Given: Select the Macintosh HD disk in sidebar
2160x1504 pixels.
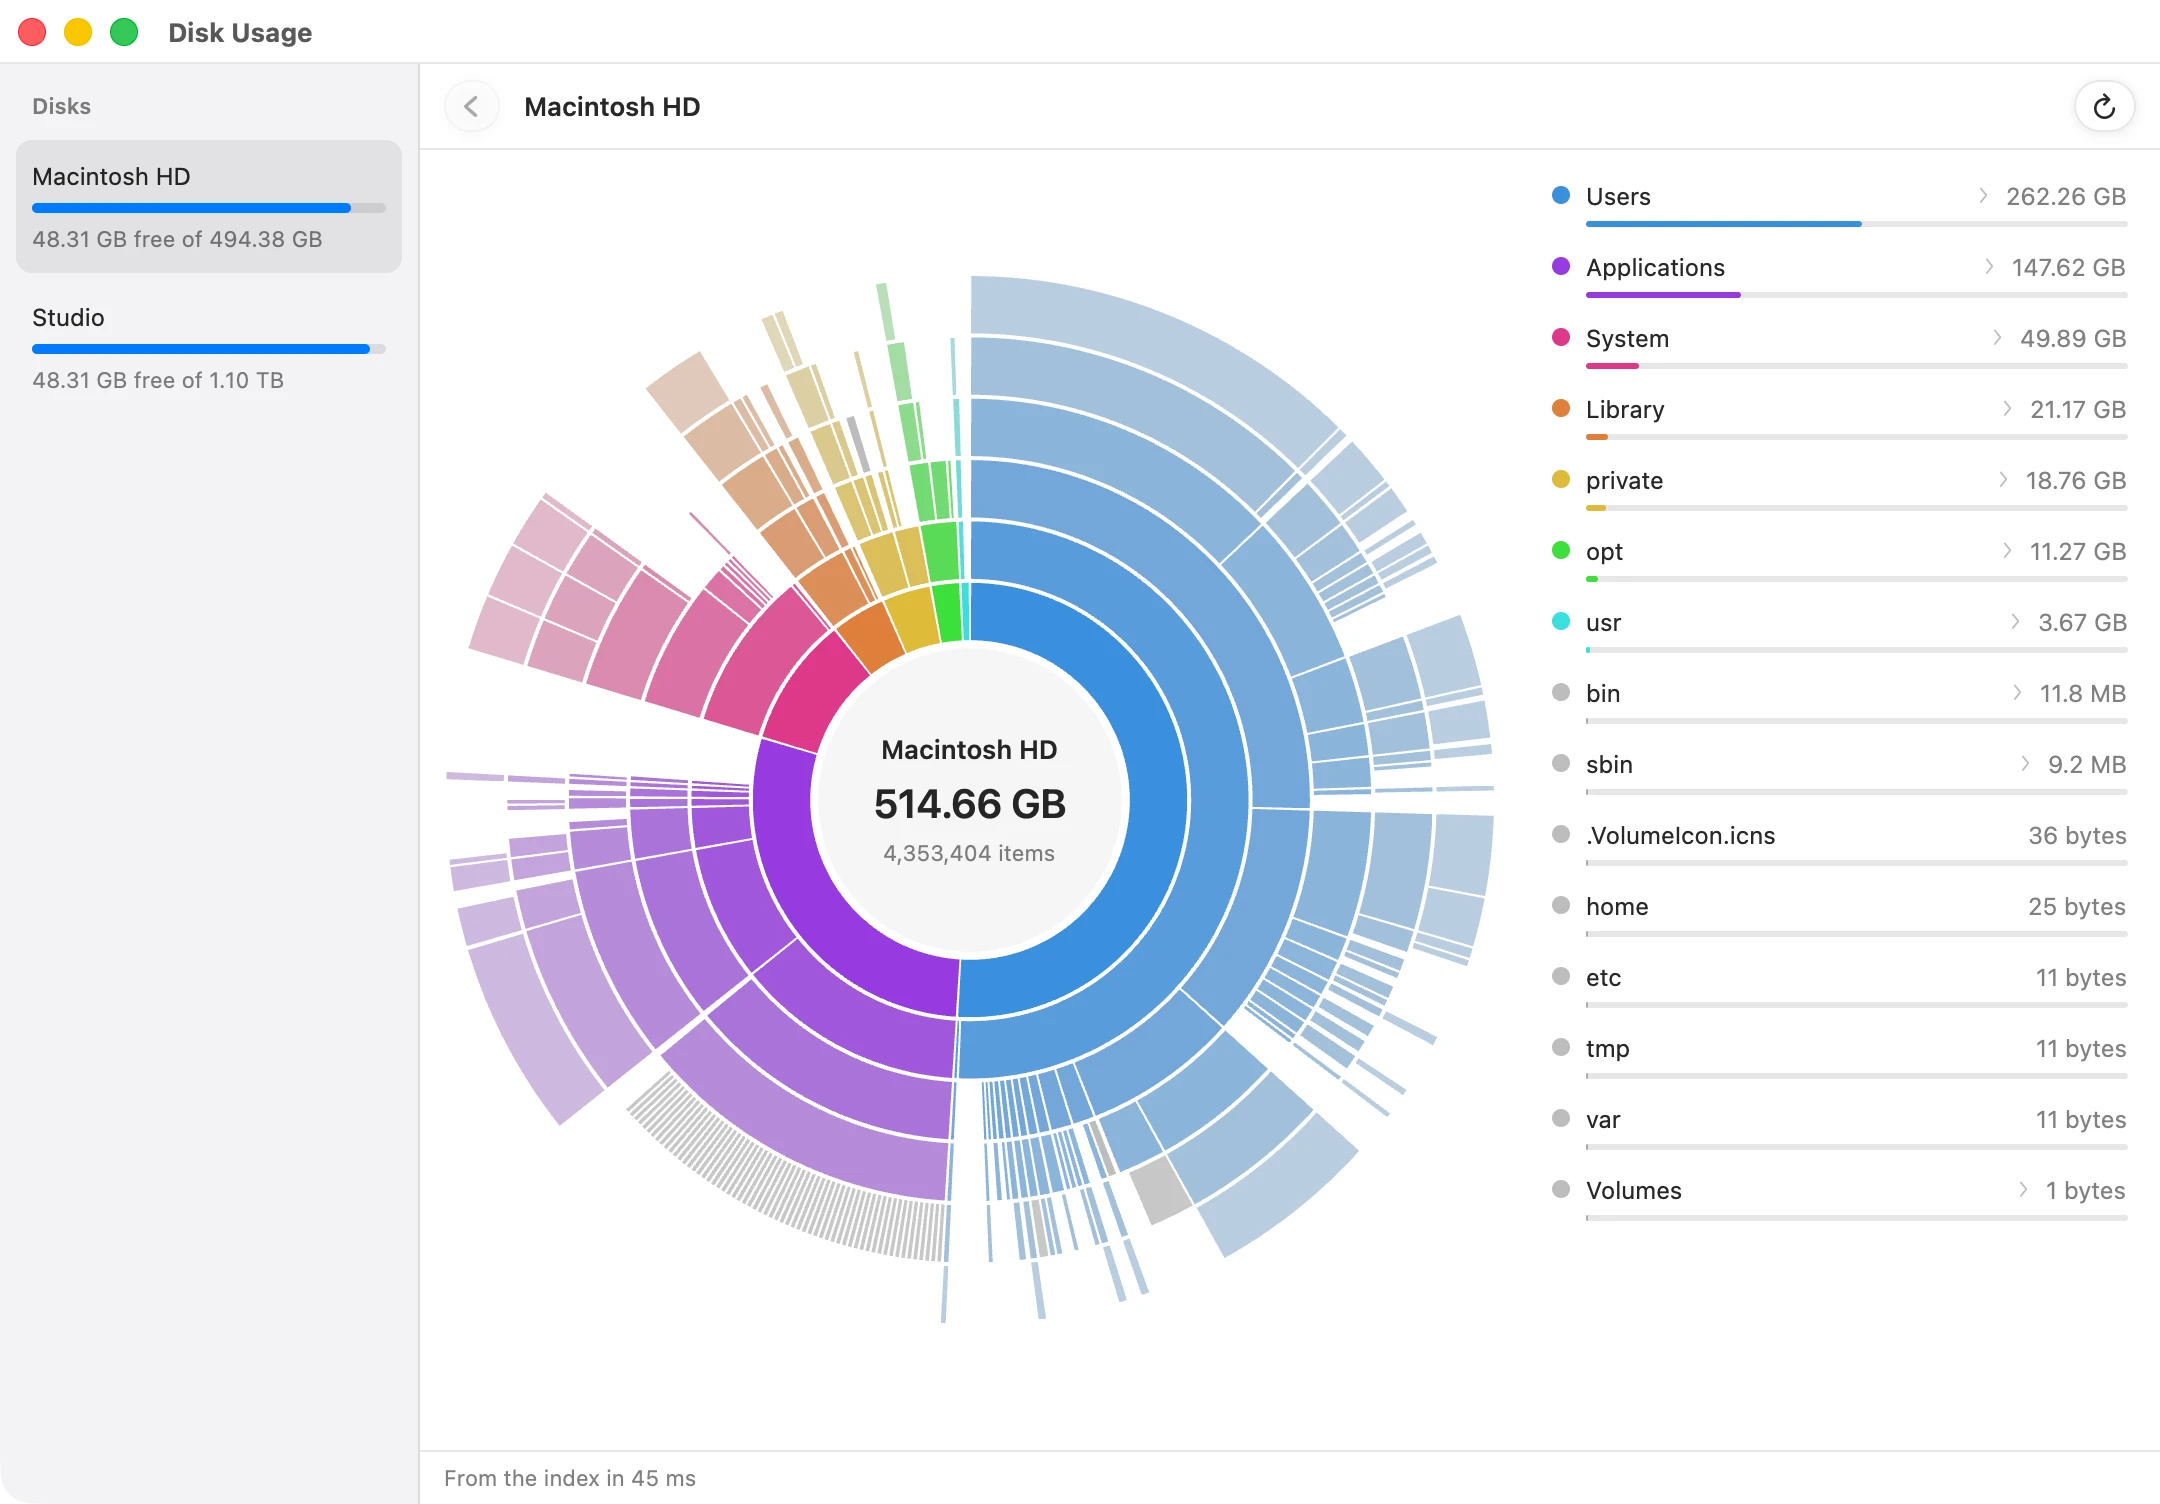Looking at the screenshot, I should pos(209,207).
